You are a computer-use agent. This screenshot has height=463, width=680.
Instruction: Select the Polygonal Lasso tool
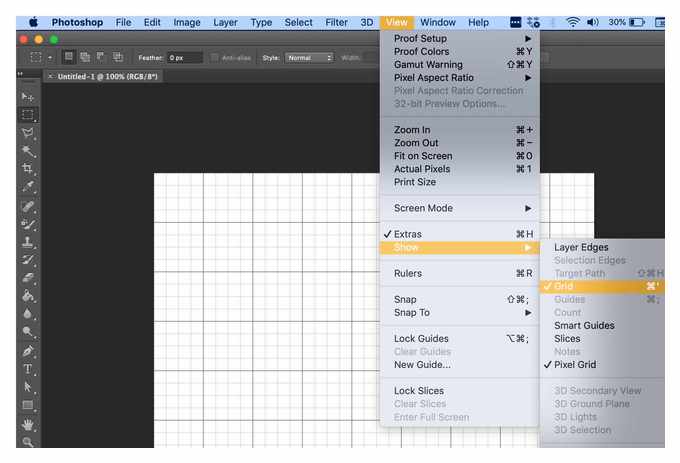(x=28, y=133)
